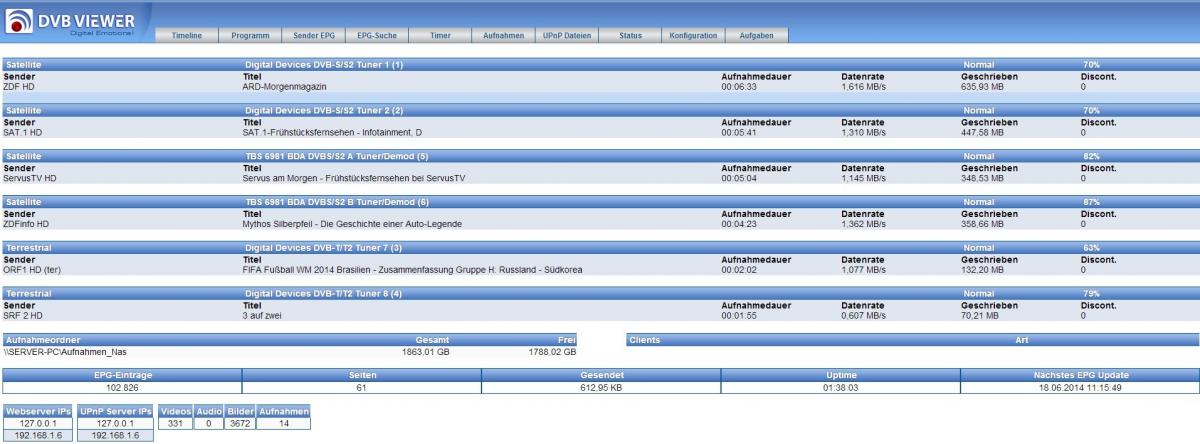Click the 612,95 KB sent value
The width and height of the screenshot is (1200, 444).
[x=601, y=386]
